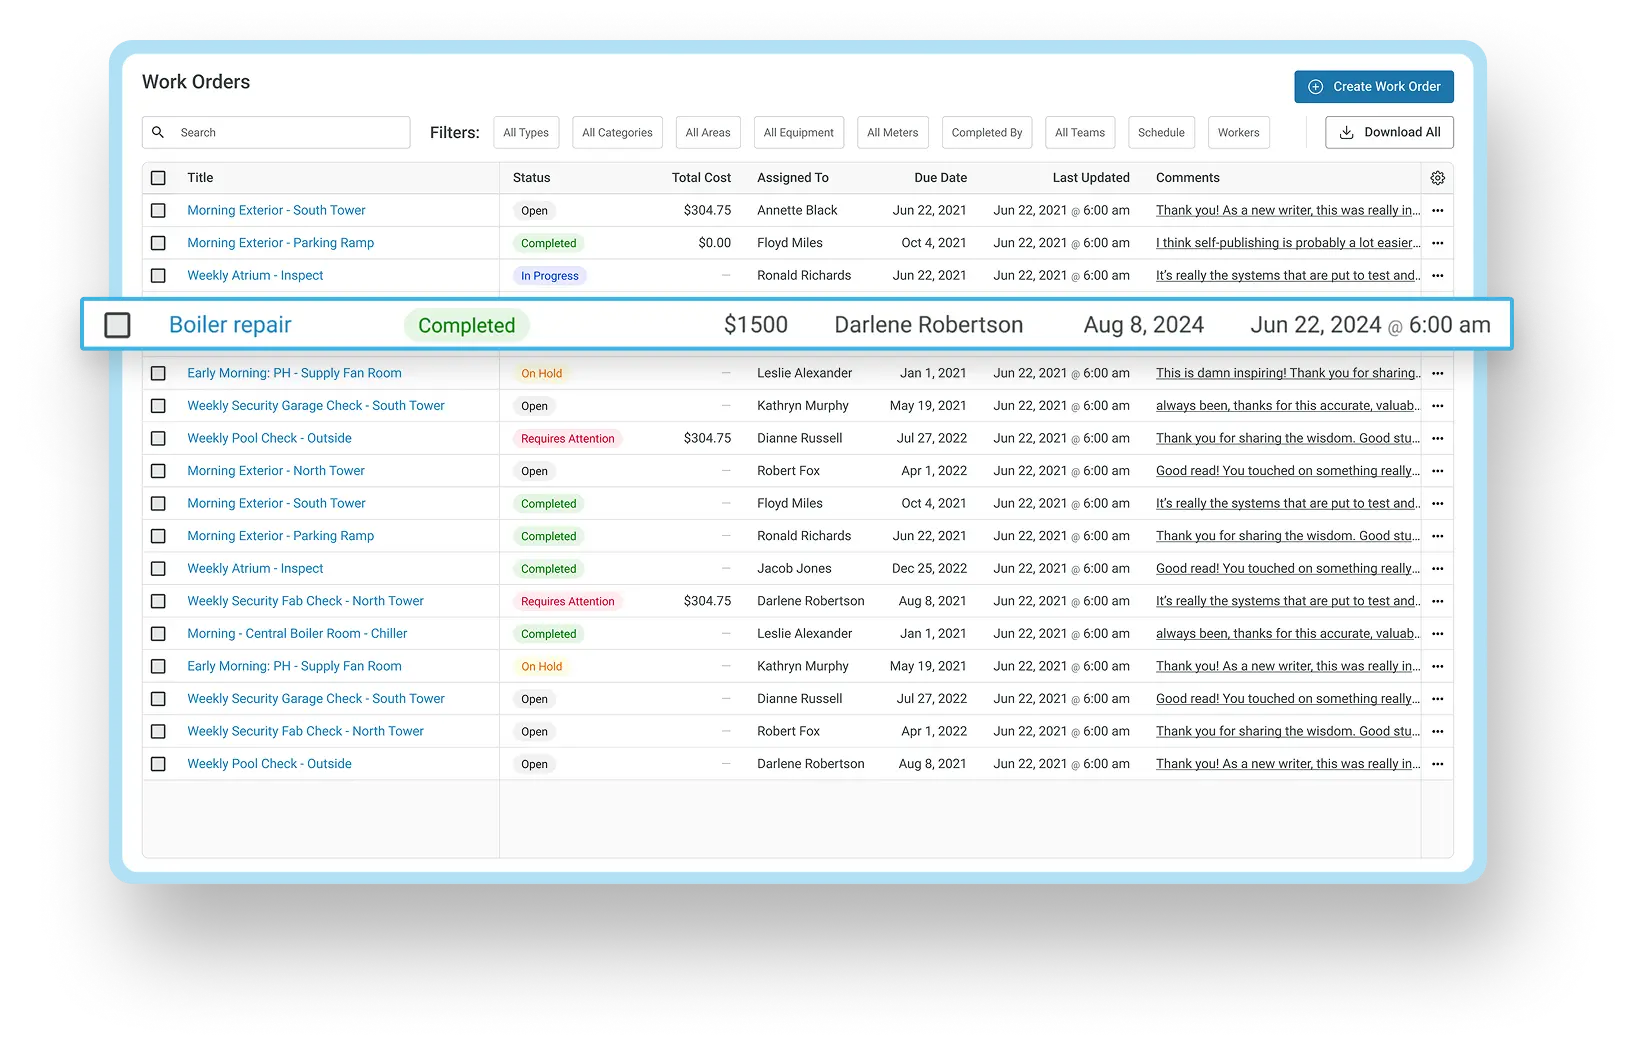Click the Download All button

pyautogui.click(x=1389, y=132)
